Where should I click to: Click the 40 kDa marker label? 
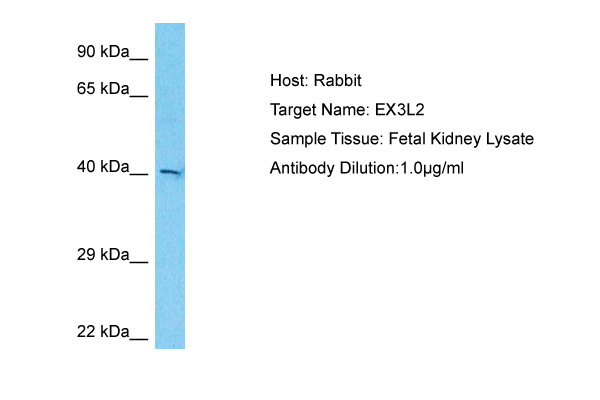[103, 167]
